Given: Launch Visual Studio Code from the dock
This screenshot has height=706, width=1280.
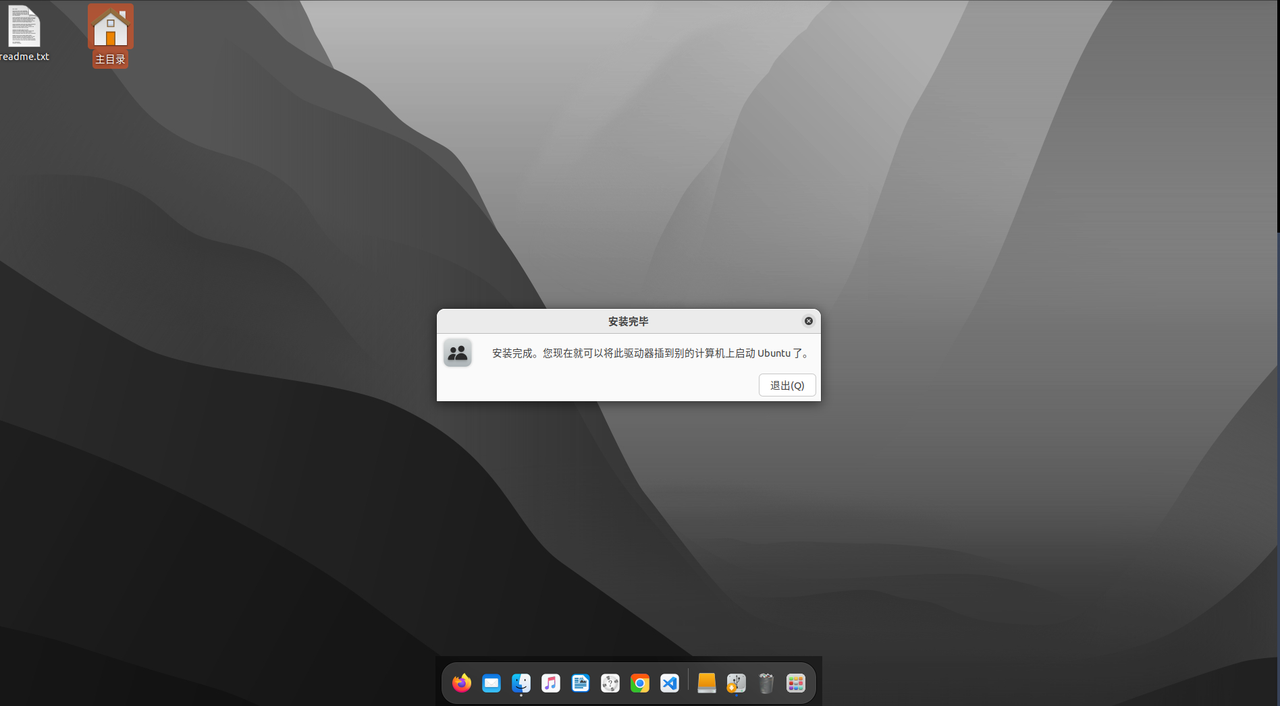Looking at the screenshot, I should point(670,683).
